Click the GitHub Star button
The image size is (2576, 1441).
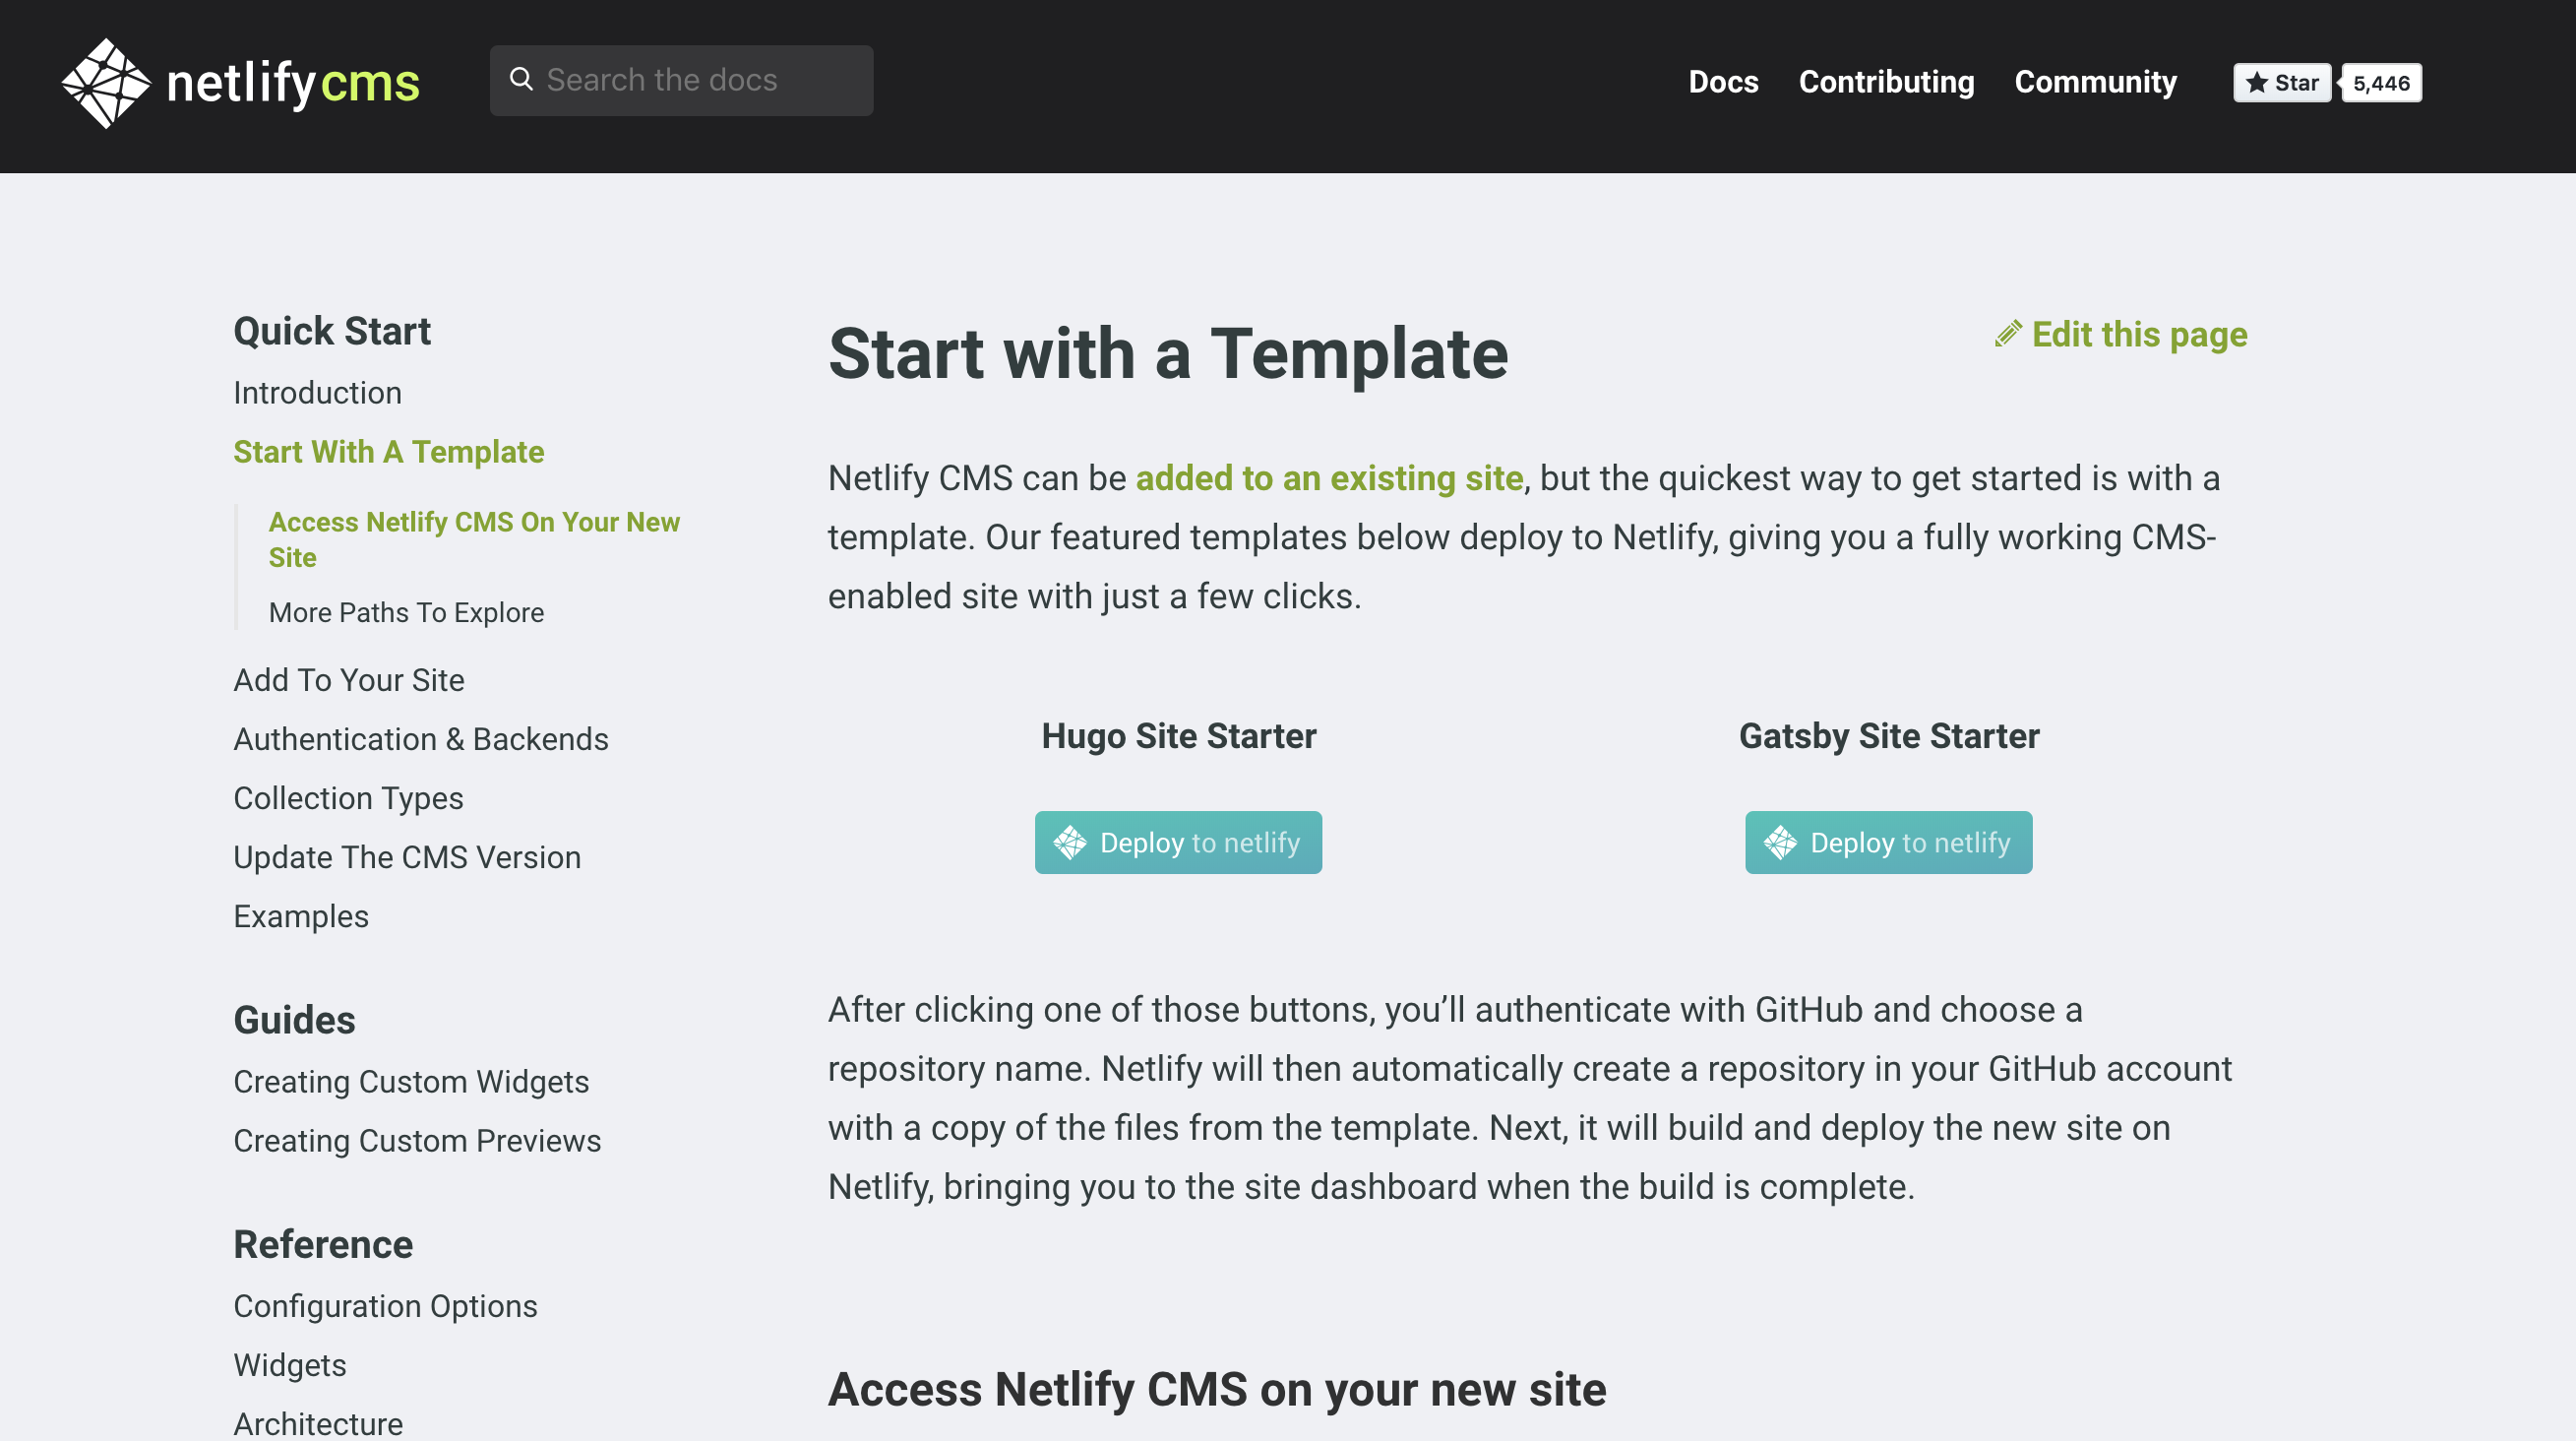tap(2281, 83)
